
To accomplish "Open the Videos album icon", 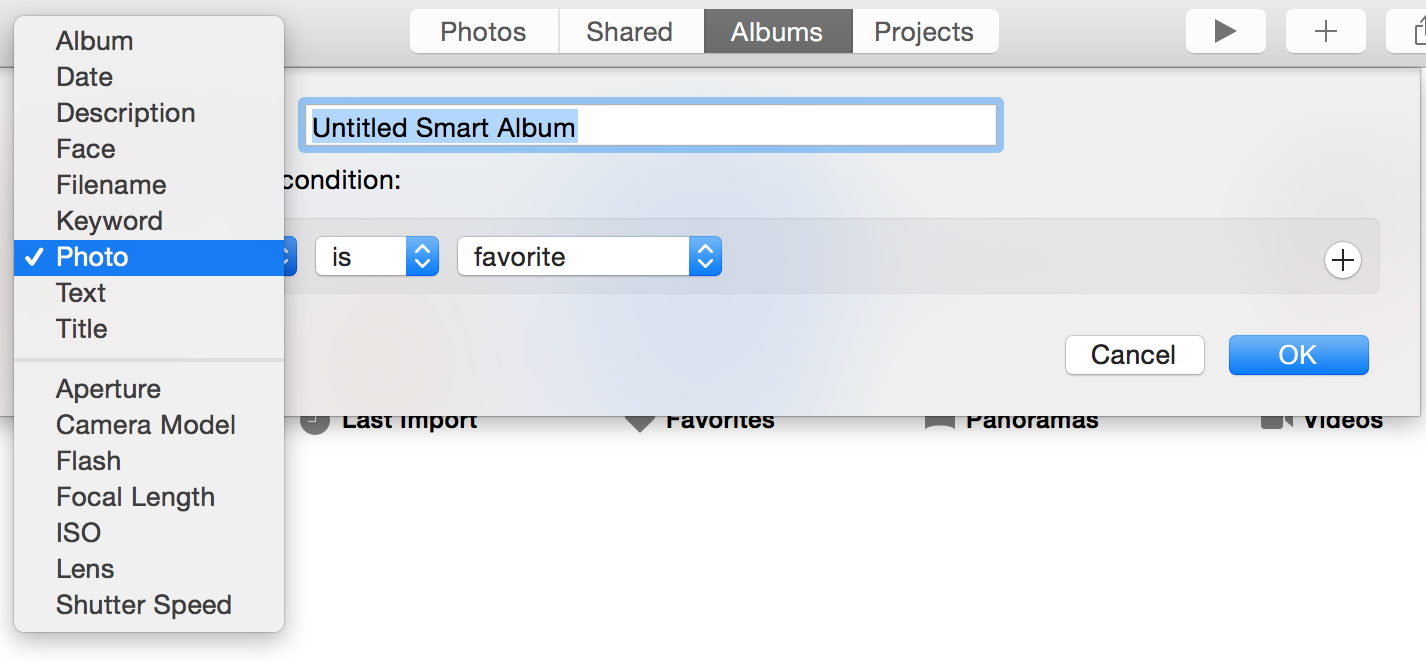I will click(x=1277, y=421).
